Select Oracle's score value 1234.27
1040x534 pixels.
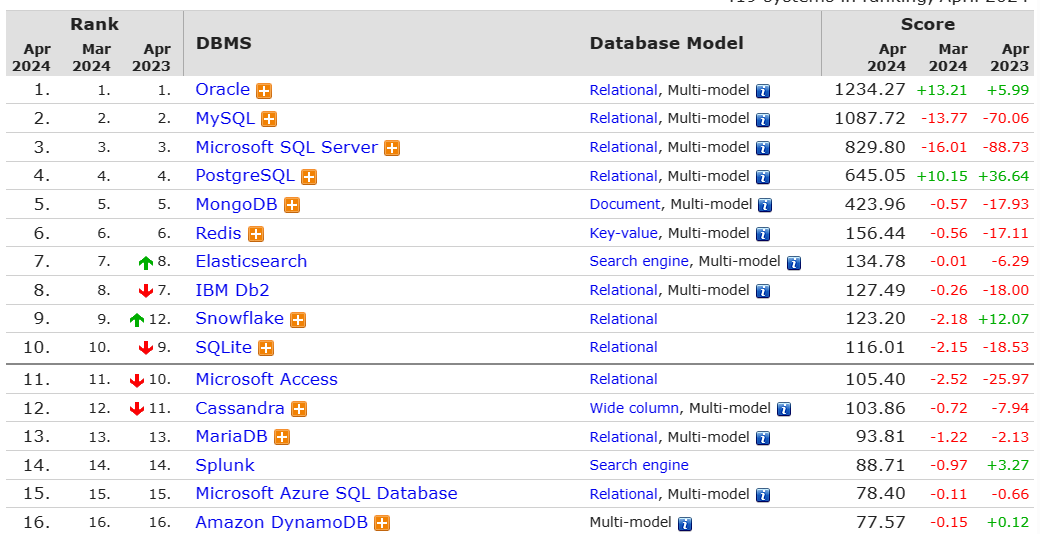pyautogui.click(x=870, y=90)
